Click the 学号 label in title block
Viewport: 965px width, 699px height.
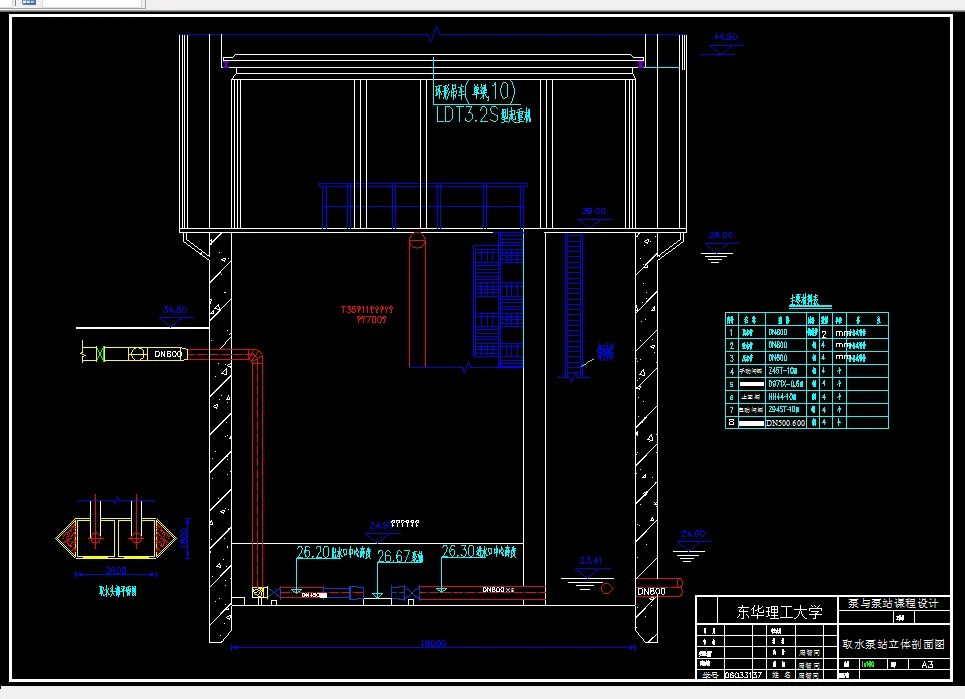tap(710, 675)
